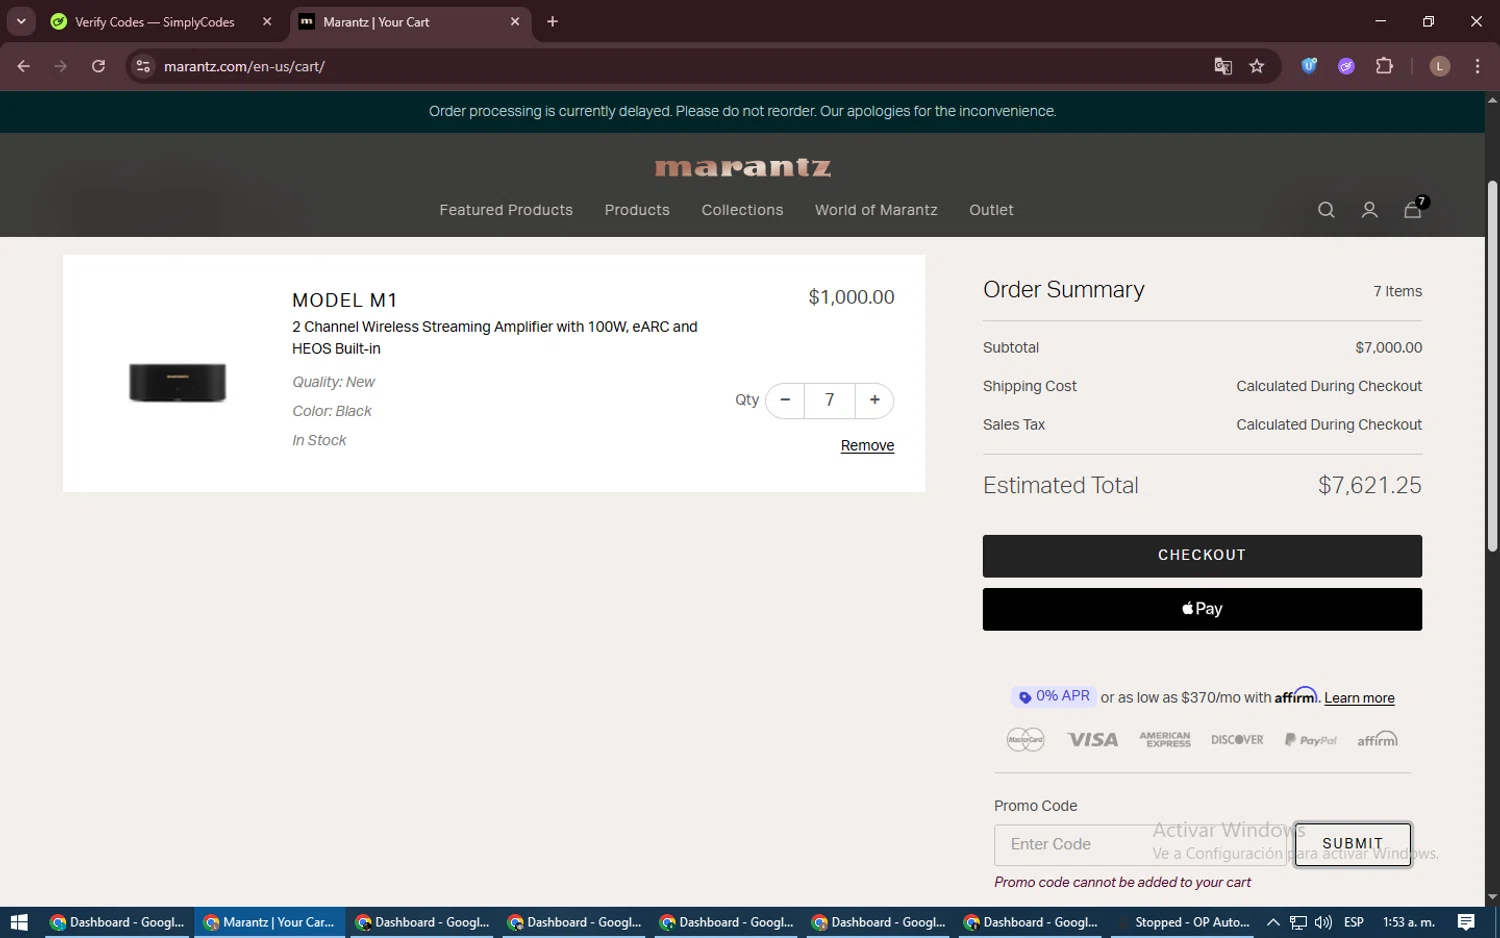Open Stopped - OP Auto taskbar item
Image resolution: width=1500 pixels, height=938 pixels.
pyautogui.click(x=1182, y=922)
